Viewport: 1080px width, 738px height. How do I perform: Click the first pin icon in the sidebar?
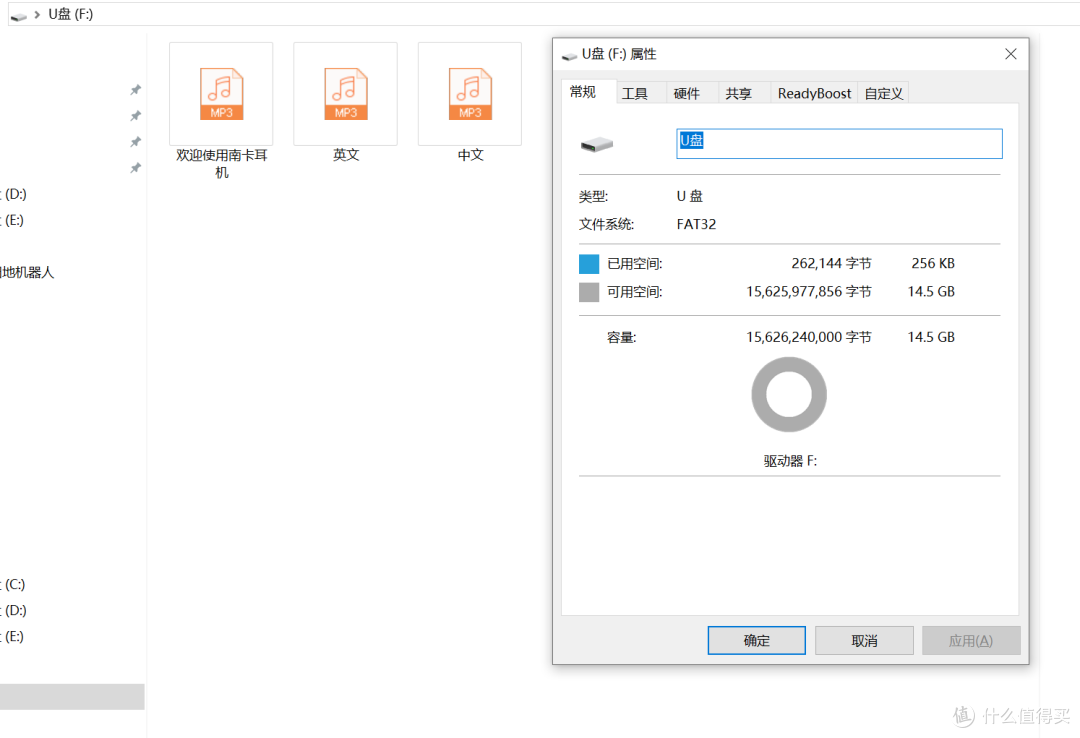point(136,90)
